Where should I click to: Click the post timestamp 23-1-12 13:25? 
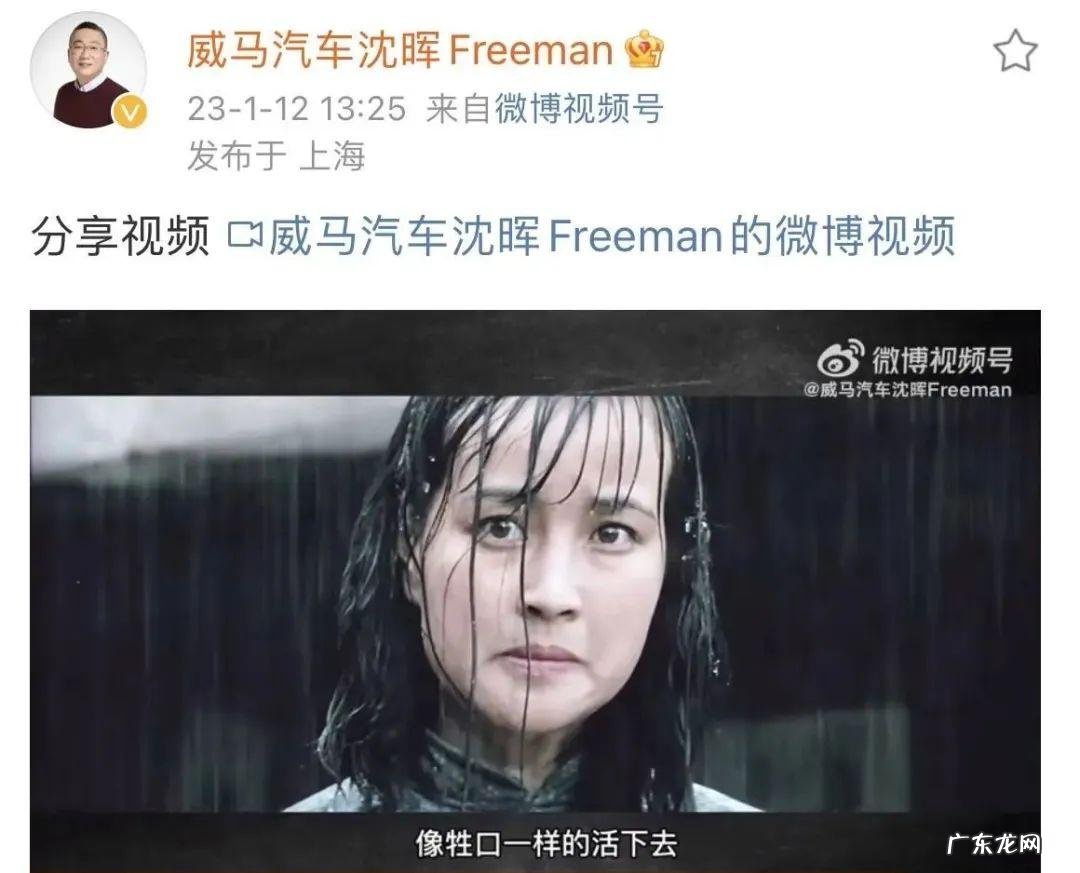tap(297, 109)
